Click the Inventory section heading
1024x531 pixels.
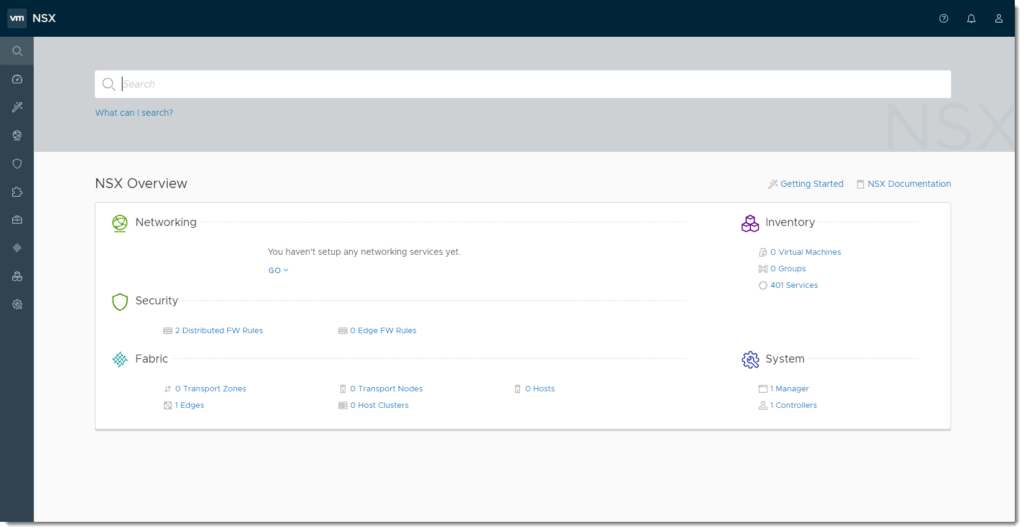click(790, 223)
